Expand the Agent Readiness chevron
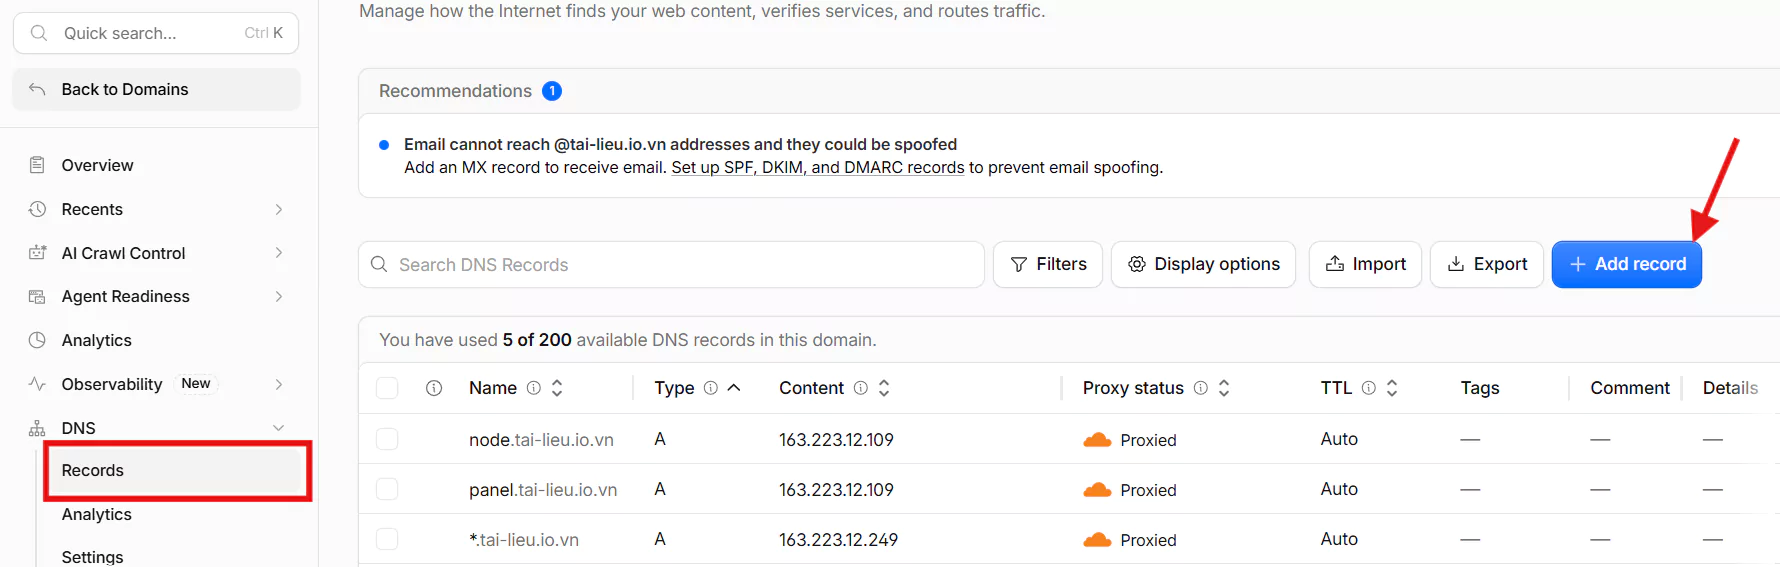The height and width of the screenshot is (567, 1780). click(x=279, y=296)
